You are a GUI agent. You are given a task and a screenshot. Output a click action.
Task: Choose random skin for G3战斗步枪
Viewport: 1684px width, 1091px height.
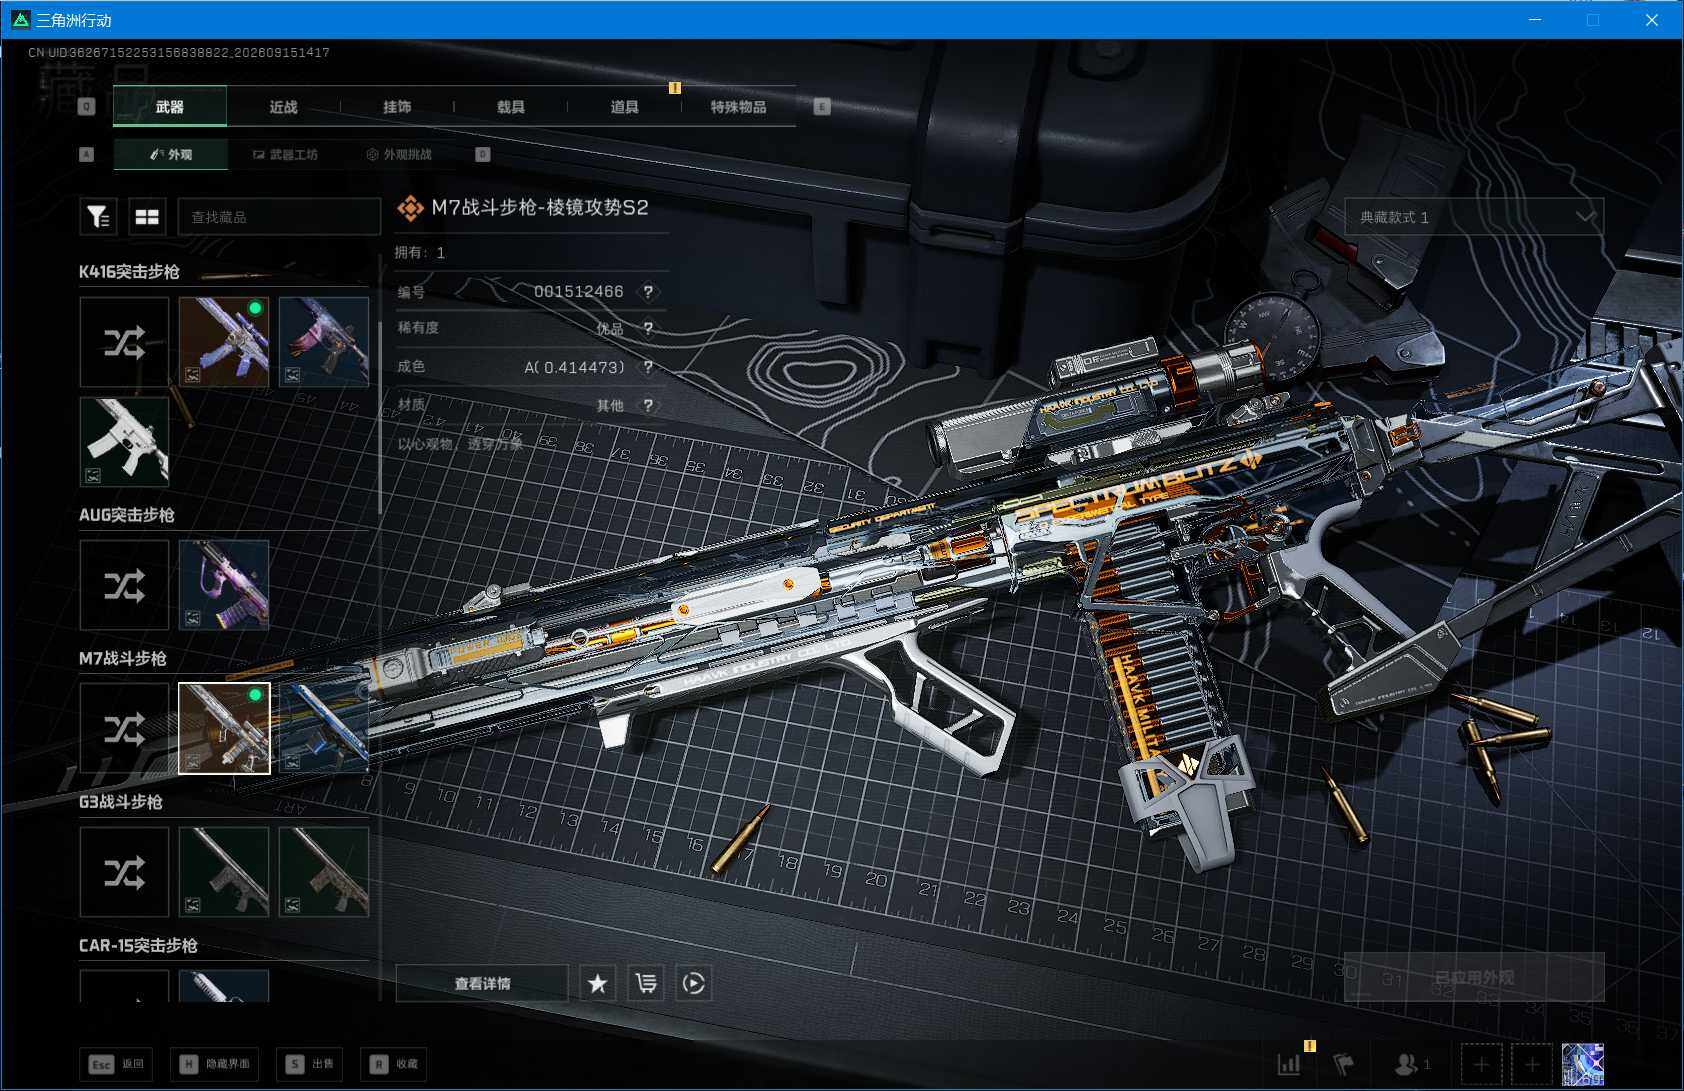coord(124,872)
